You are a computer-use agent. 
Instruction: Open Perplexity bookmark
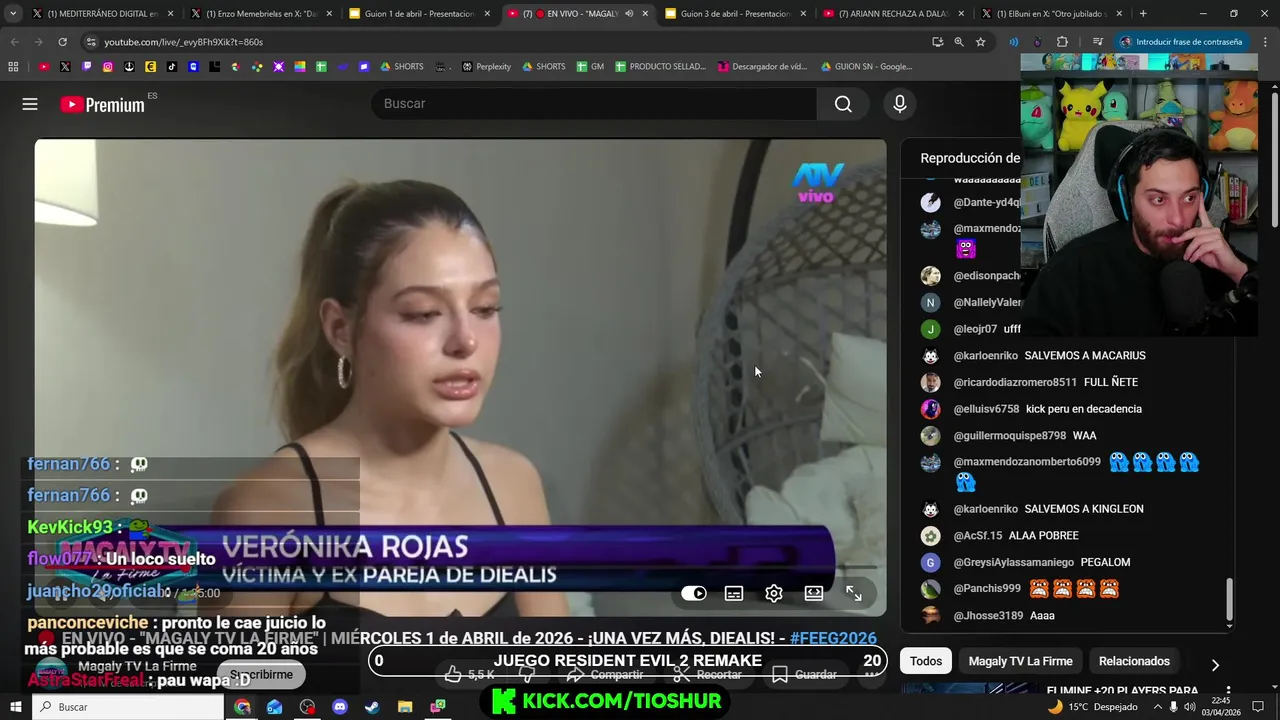486,67
